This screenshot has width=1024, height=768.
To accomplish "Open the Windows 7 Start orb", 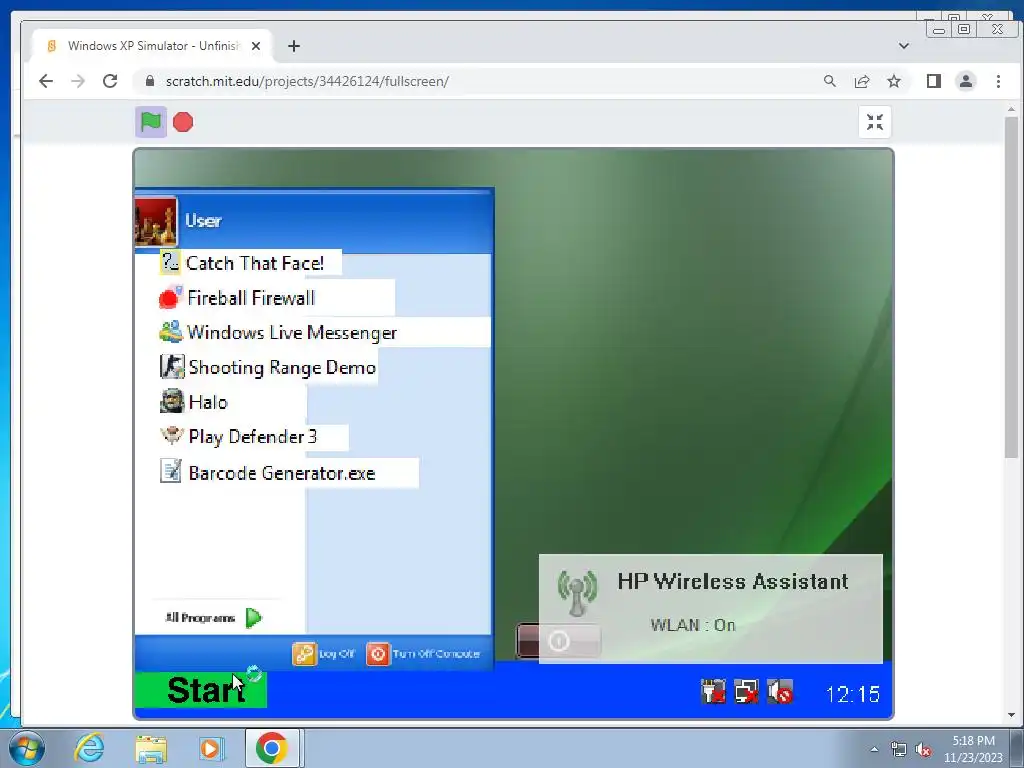I will click(27, 748).
